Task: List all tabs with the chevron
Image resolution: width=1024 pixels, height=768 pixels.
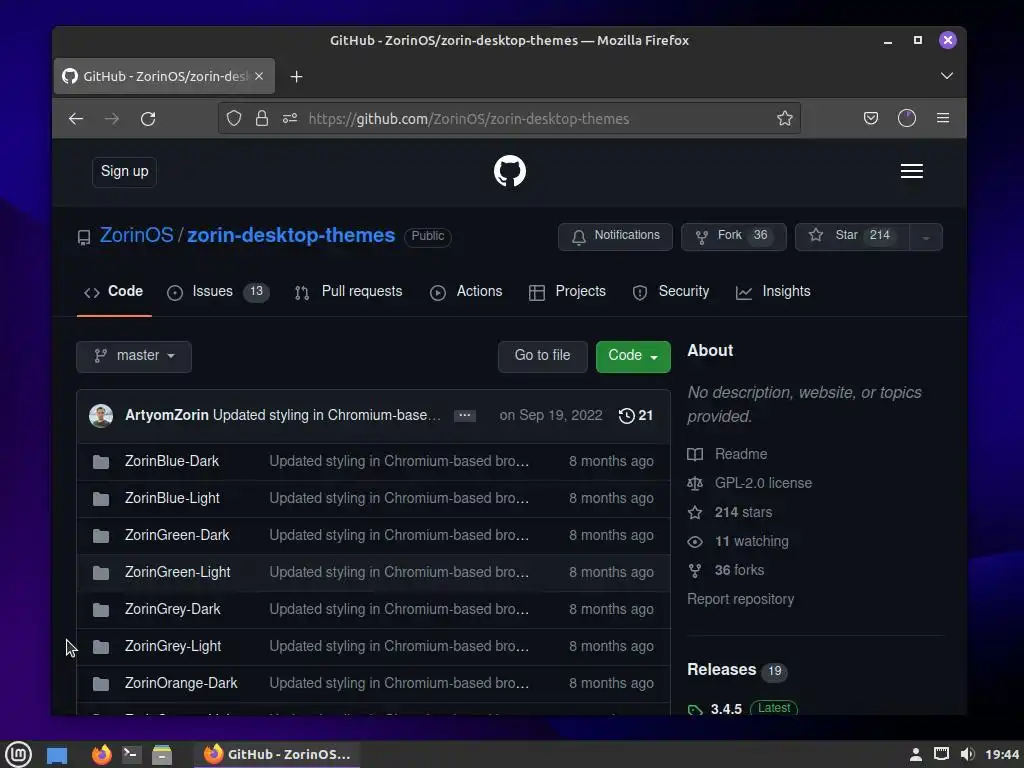Action: click(x=946, y=76)
